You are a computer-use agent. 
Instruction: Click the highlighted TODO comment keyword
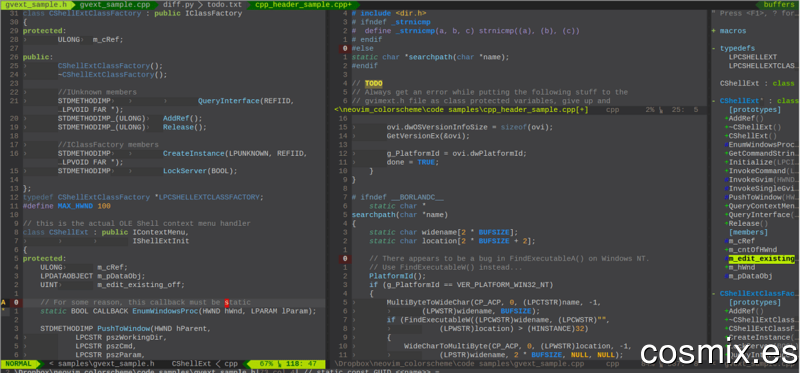click(373, 83)
